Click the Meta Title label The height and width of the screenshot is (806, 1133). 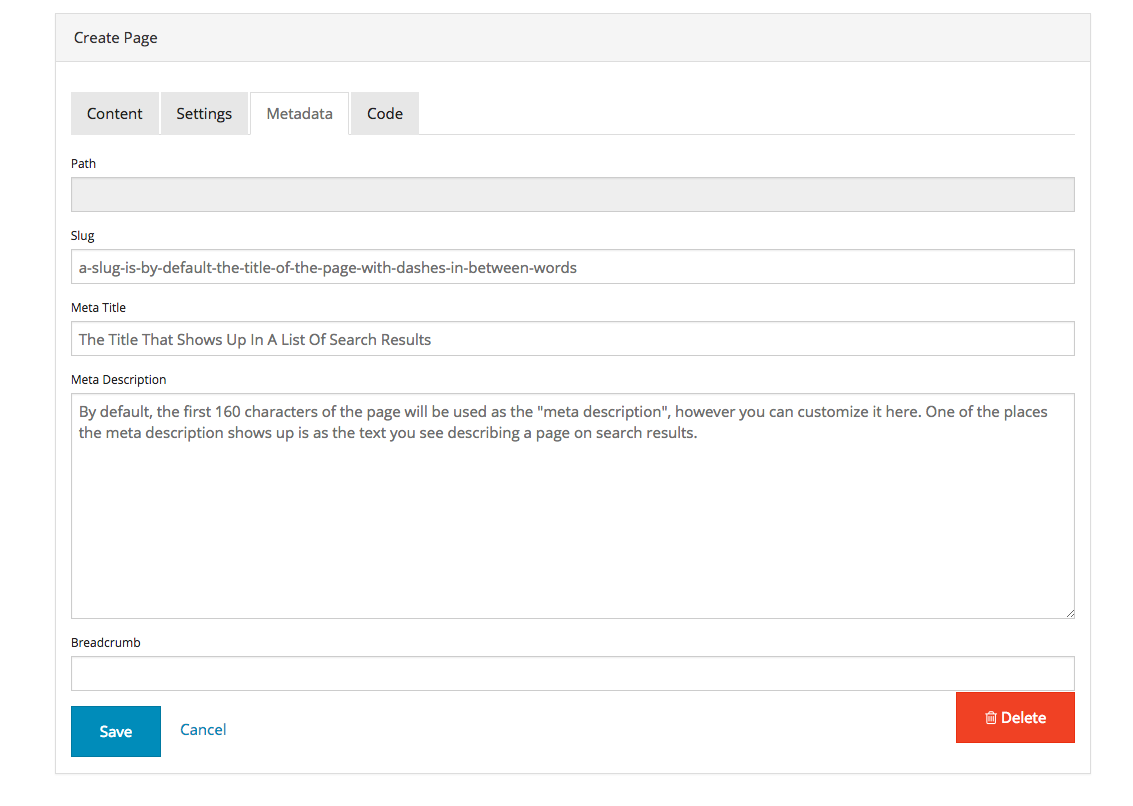[98, 308]
